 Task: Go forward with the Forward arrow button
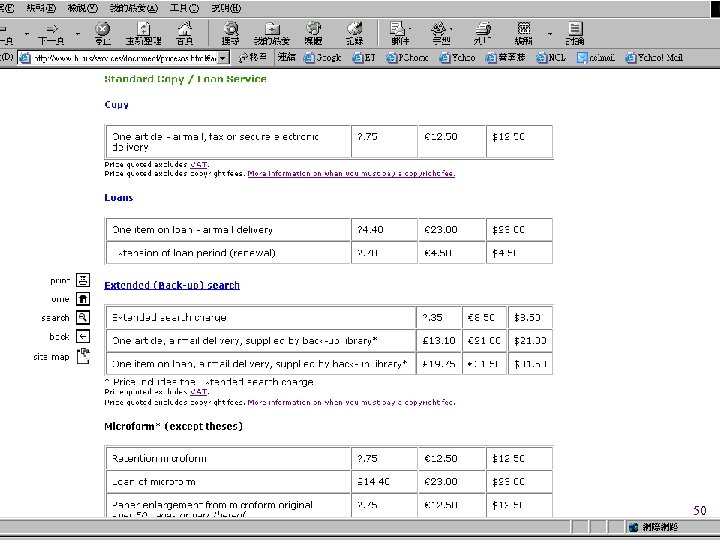click(51, 34)
